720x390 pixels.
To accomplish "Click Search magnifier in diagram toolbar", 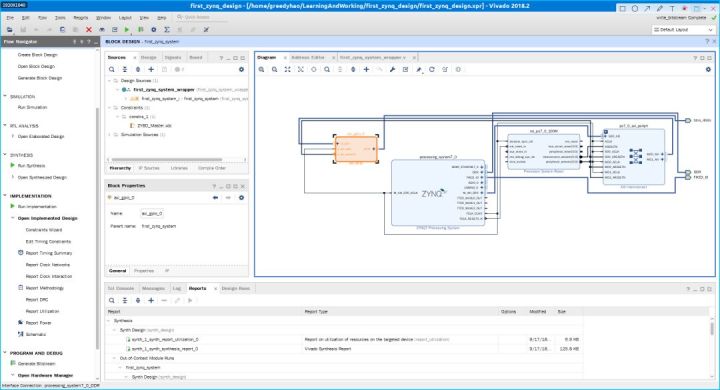I will pos(327,69).
